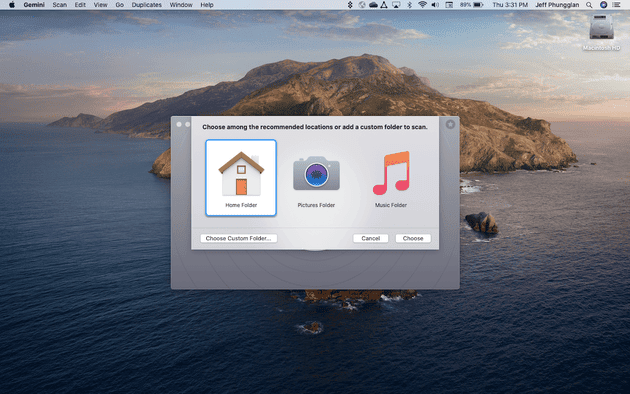The width and height of the screenshot is (630, 394).
Task: Open the Scan menu
Action: 59,5
